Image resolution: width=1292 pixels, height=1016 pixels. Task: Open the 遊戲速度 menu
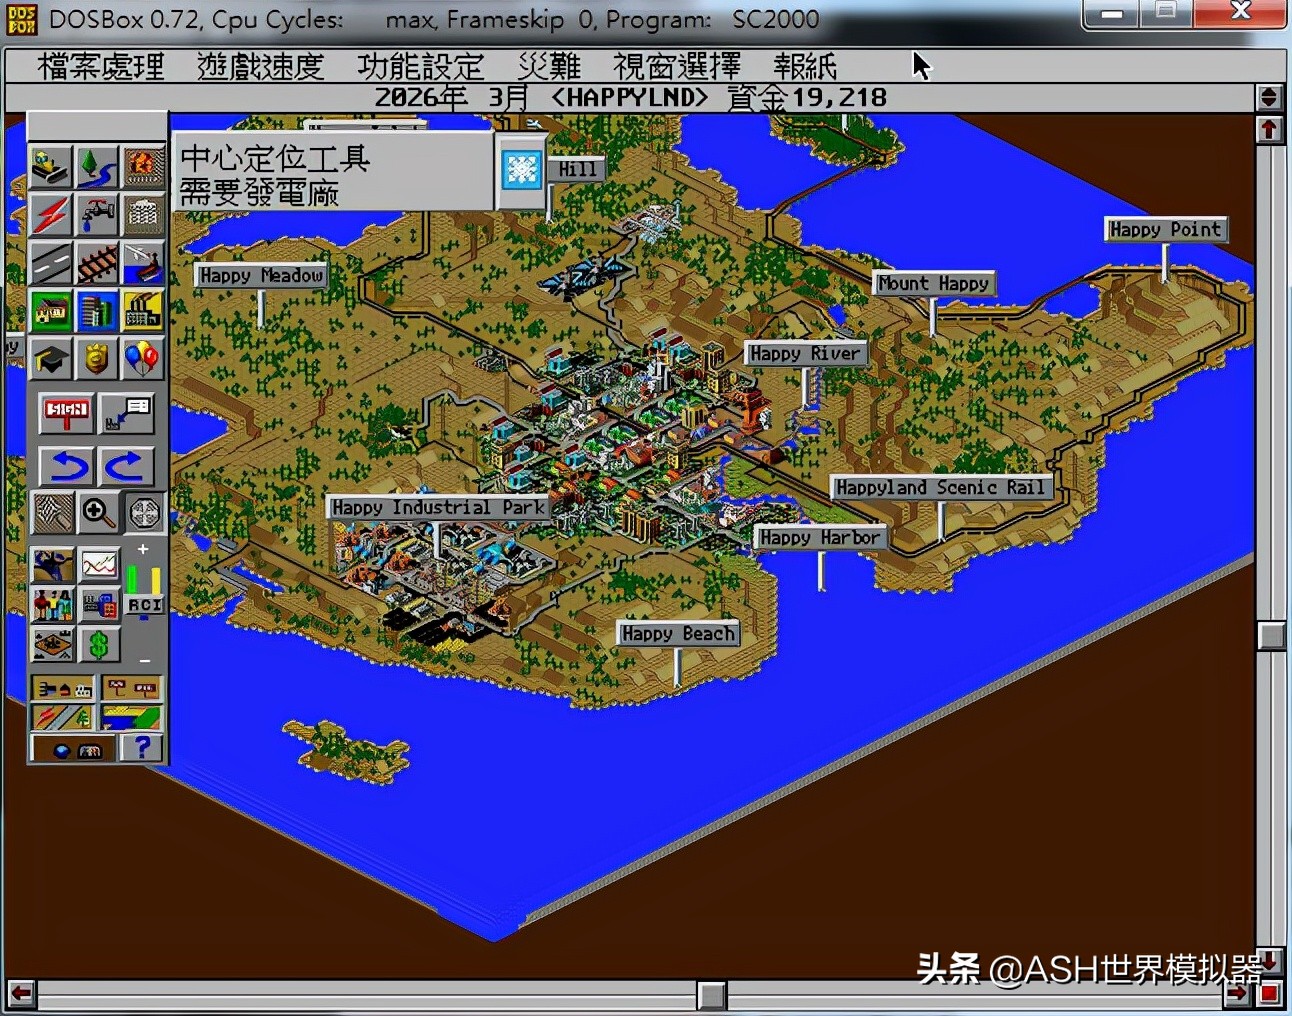point(260,66)
